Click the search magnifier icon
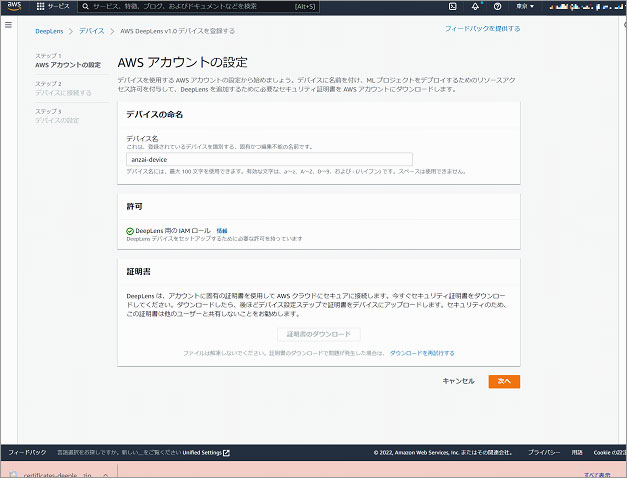This screenshot has width=627, height=478. pos(85,6)
